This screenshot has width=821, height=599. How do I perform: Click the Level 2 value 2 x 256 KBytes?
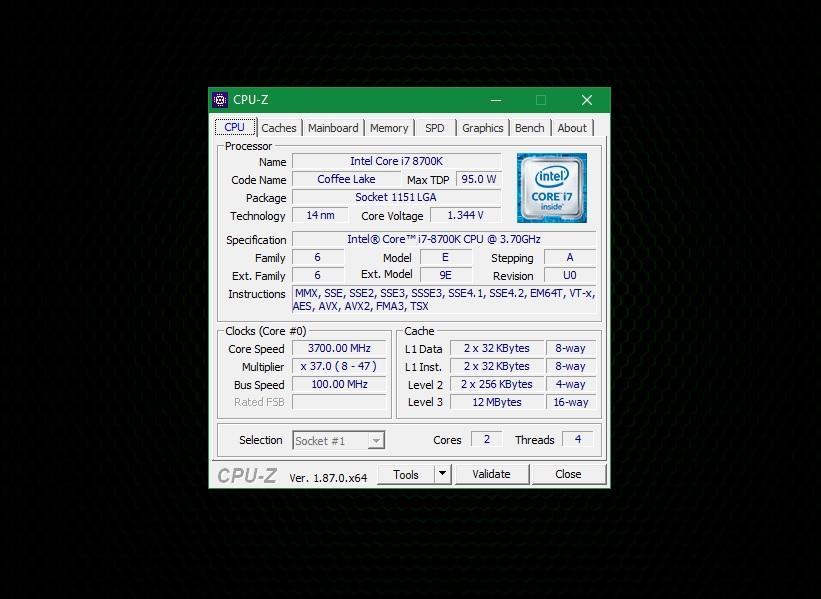496,384
